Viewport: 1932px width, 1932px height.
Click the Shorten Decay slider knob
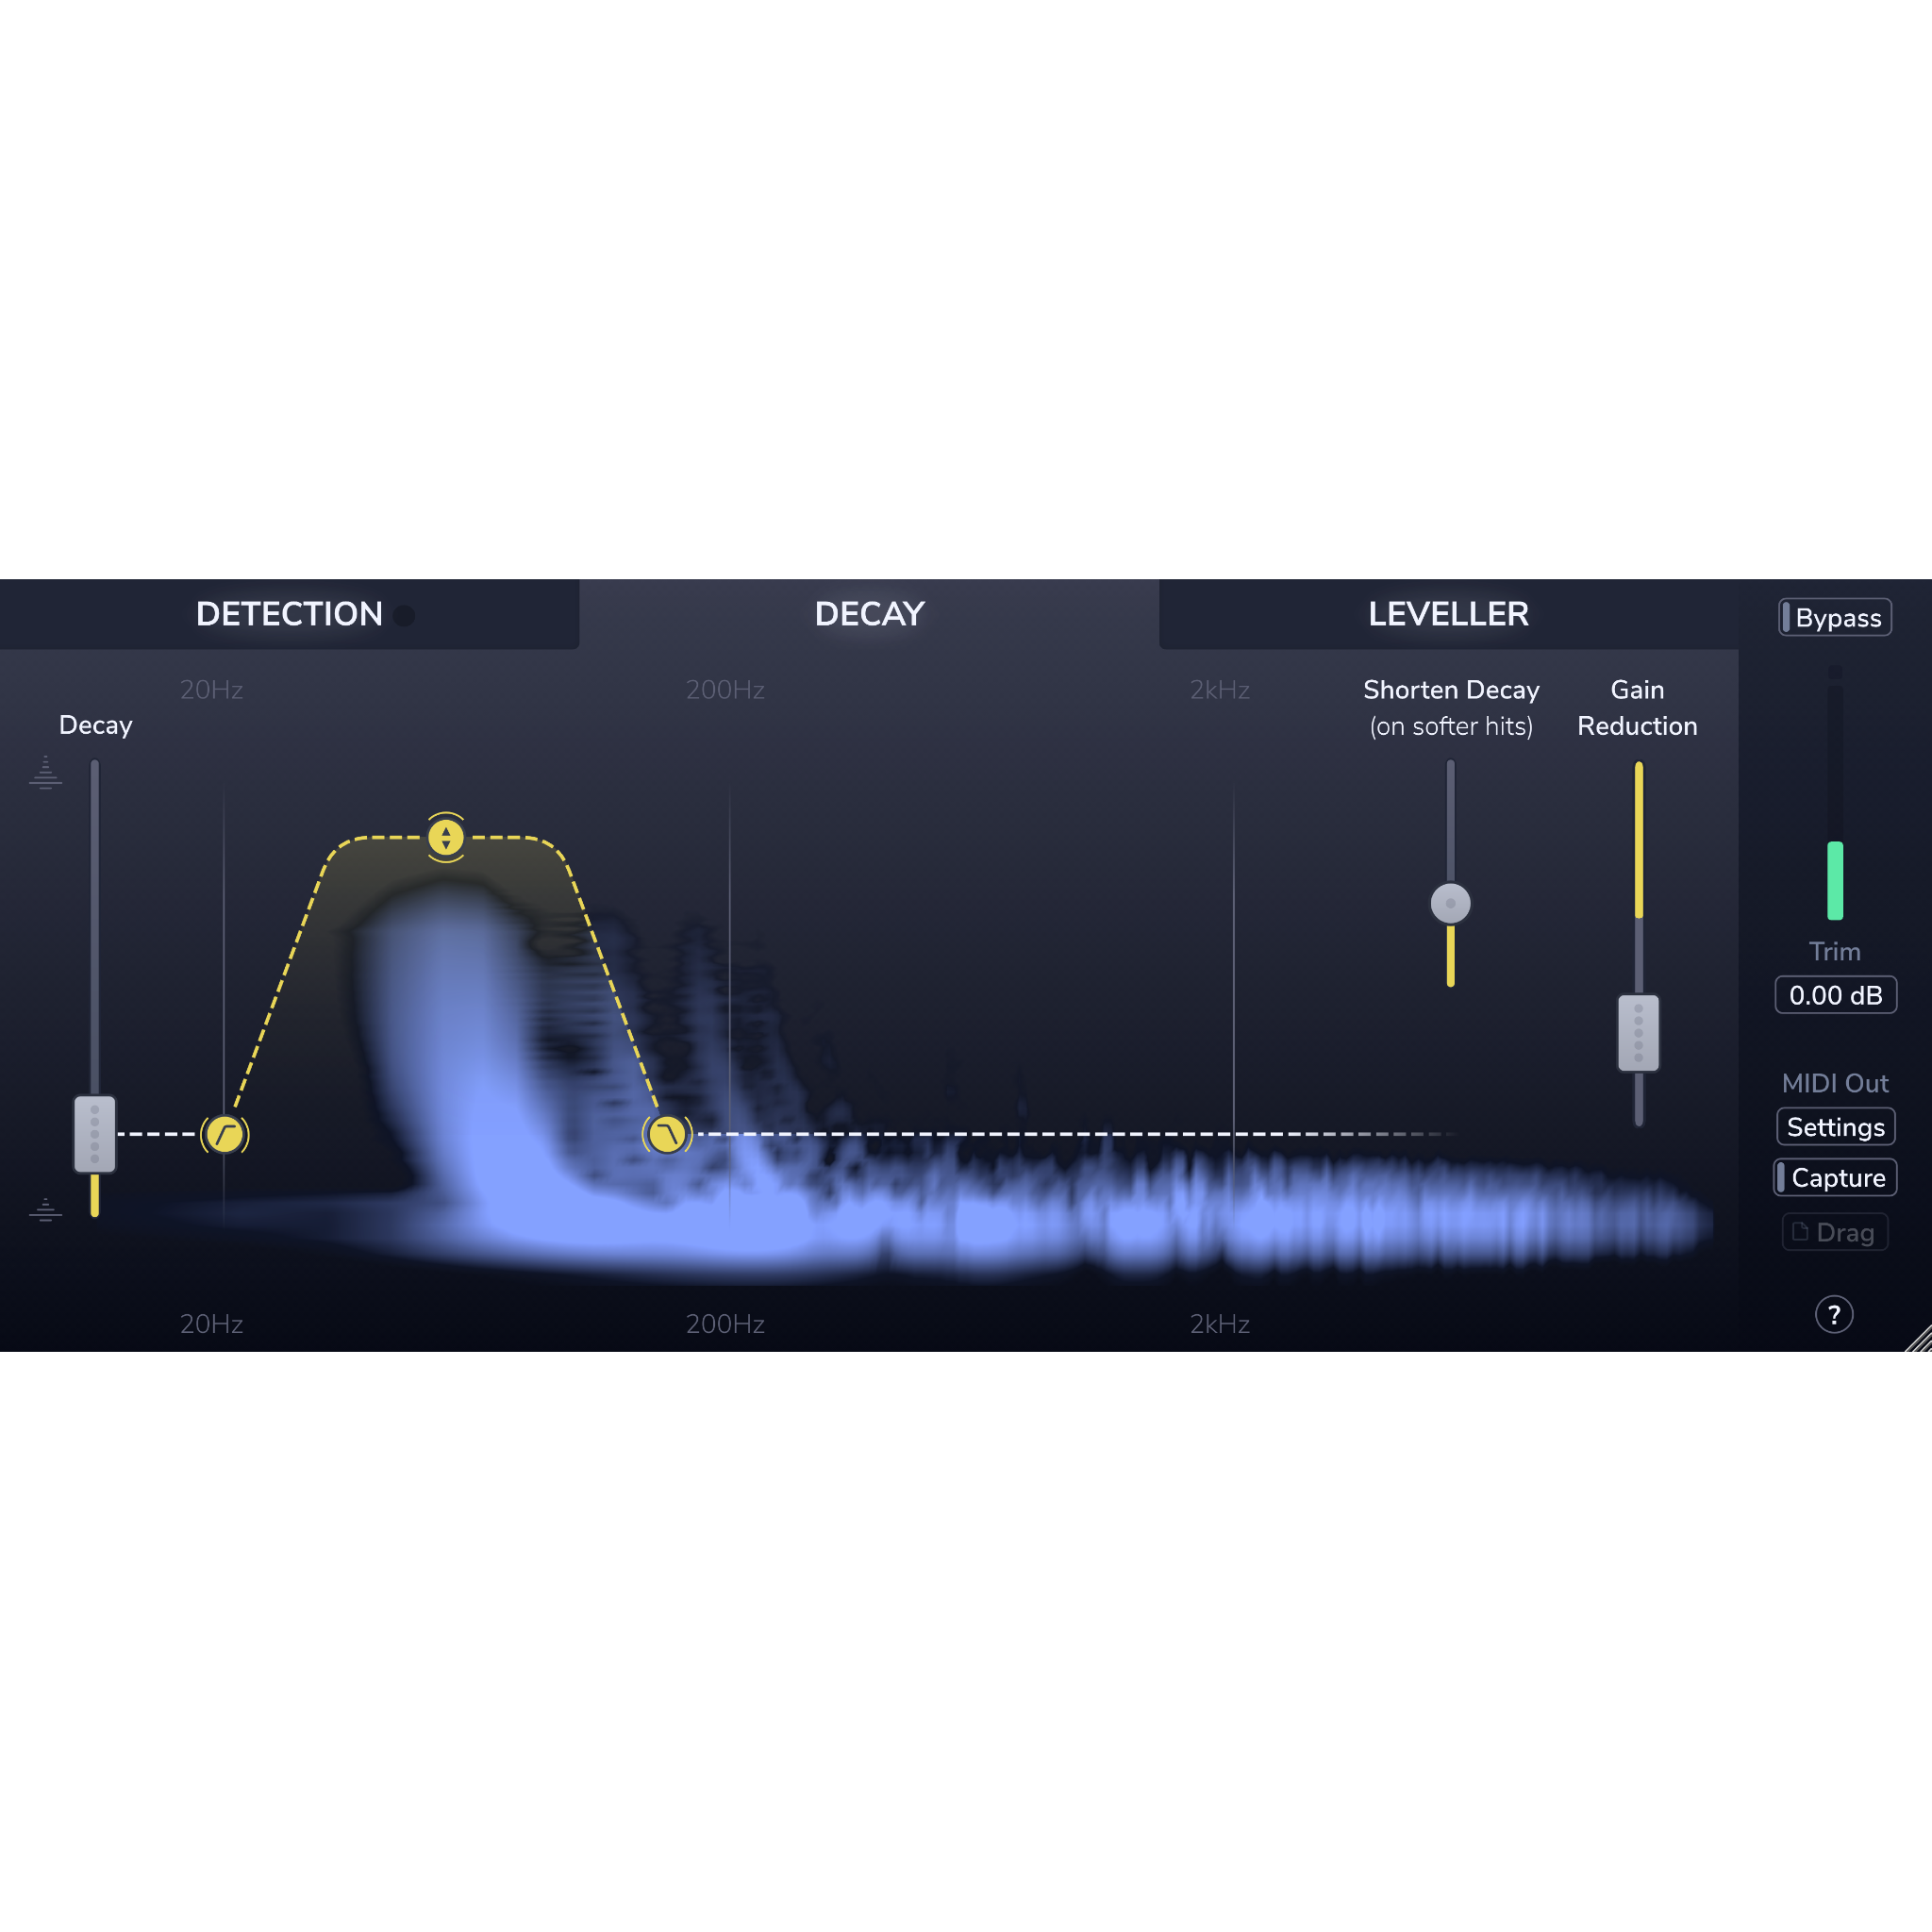[1450, 903]
